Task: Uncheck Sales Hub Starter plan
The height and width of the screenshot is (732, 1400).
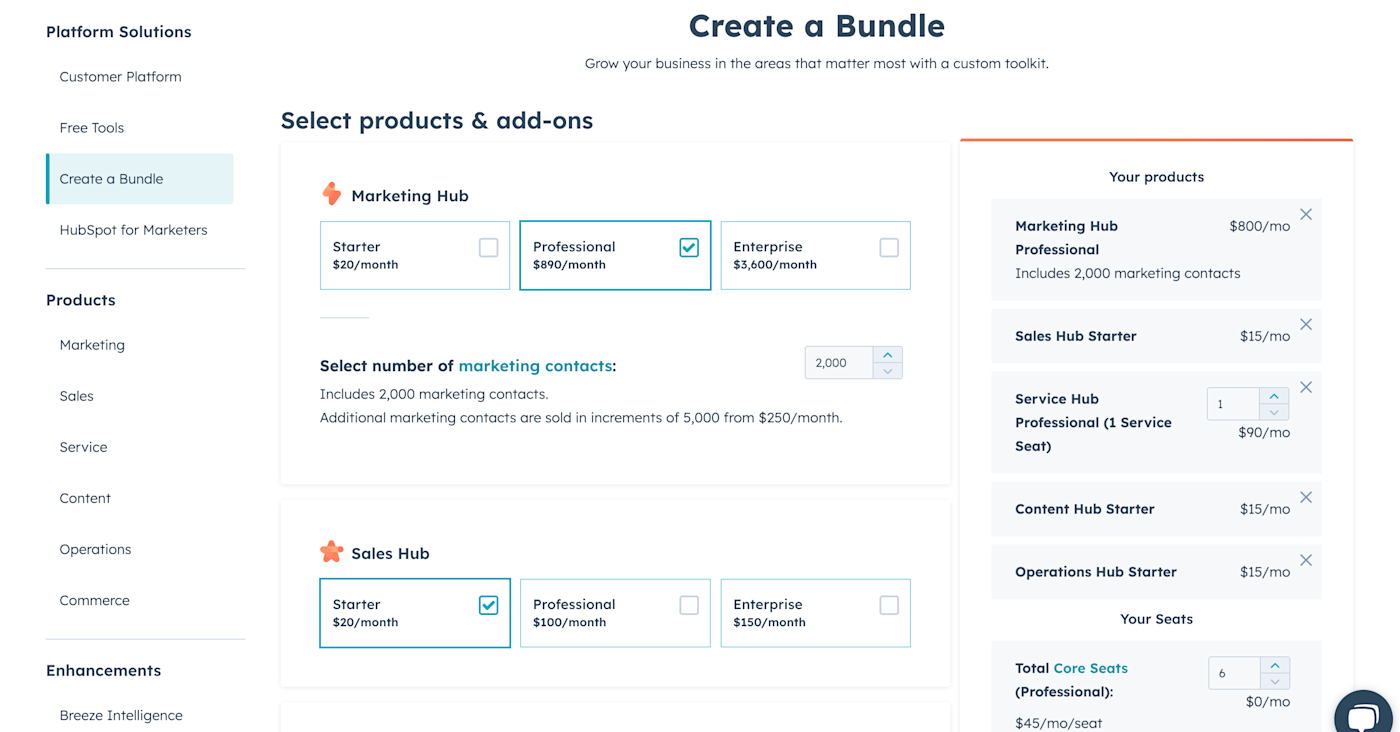Action: pyautogui.click(x=488, y=605)
